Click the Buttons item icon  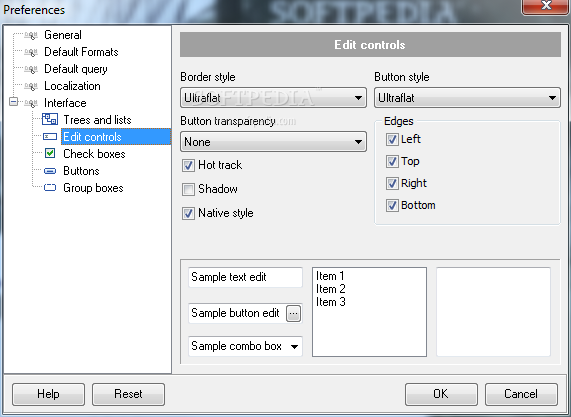pyautogui.click(x=50, y=171)
